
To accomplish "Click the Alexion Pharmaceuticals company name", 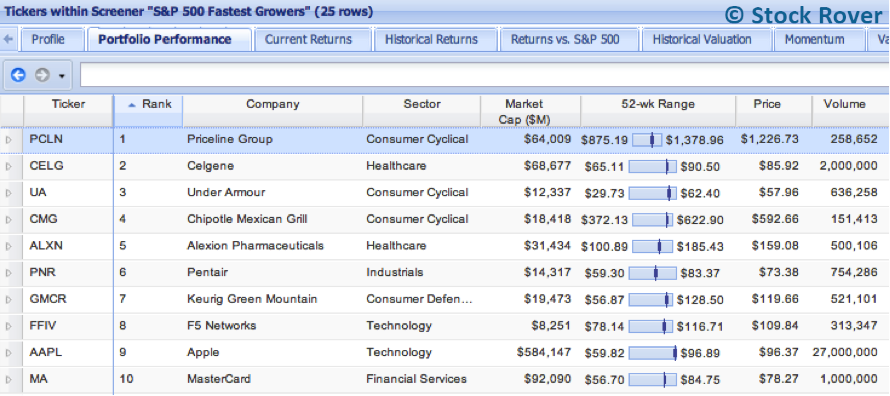I will pos(255,246).
